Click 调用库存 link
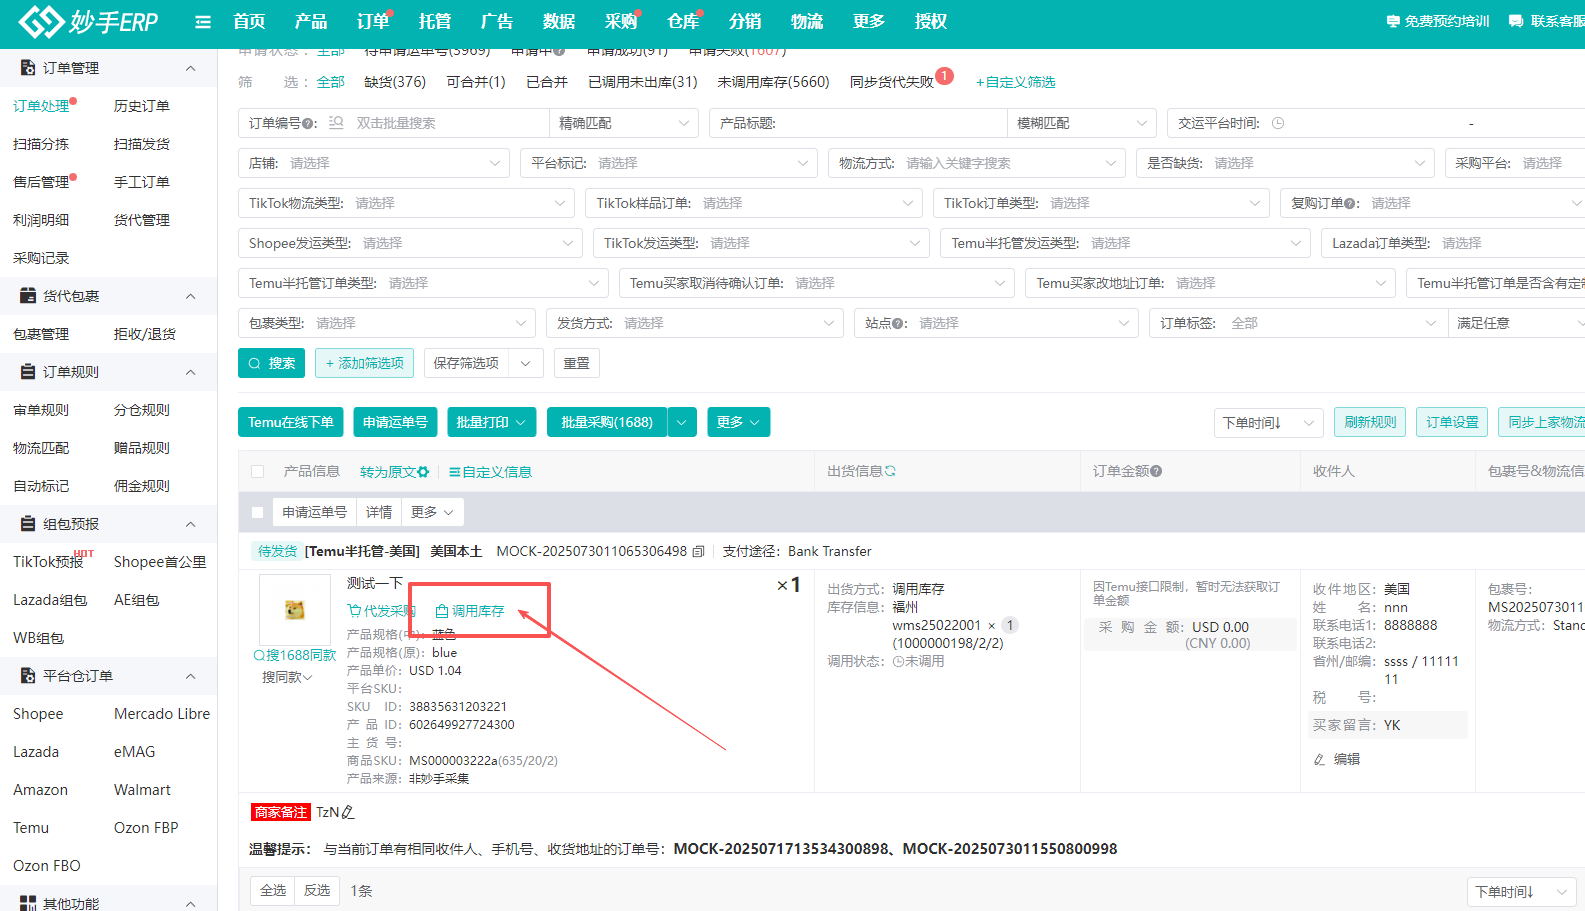This screenshot has height=911, width=1585. pos(470,611)
